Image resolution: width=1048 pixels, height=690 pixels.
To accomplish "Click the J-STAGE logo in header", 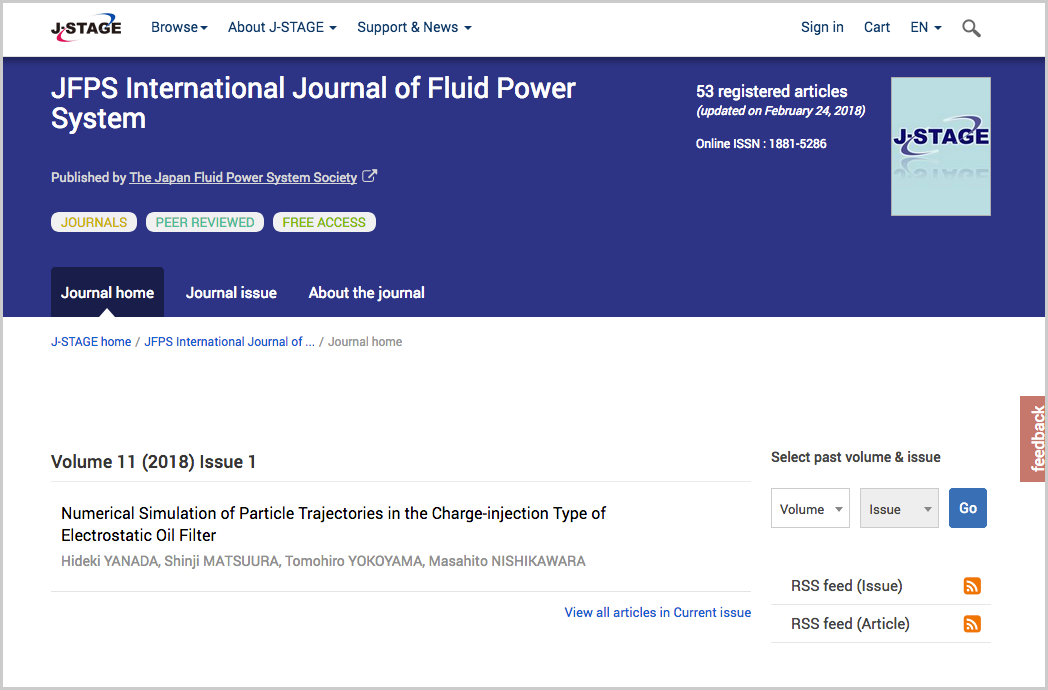I will tap(86, 27).
